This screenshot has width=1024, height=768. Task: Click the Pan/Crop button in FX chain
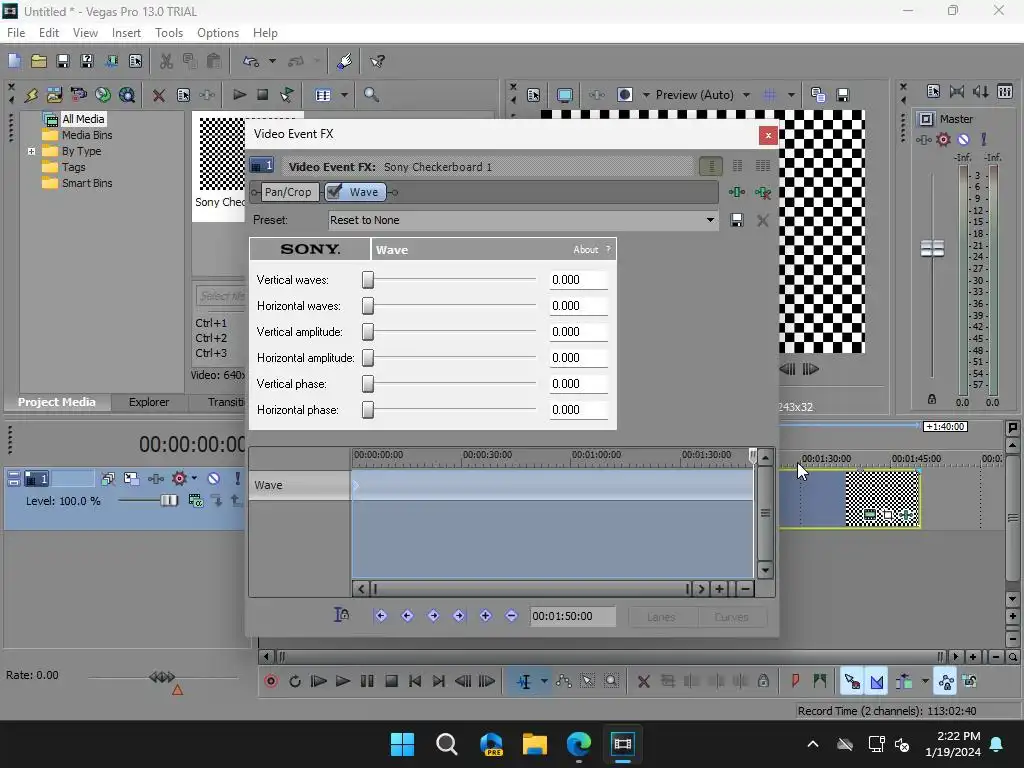(288, 192)
